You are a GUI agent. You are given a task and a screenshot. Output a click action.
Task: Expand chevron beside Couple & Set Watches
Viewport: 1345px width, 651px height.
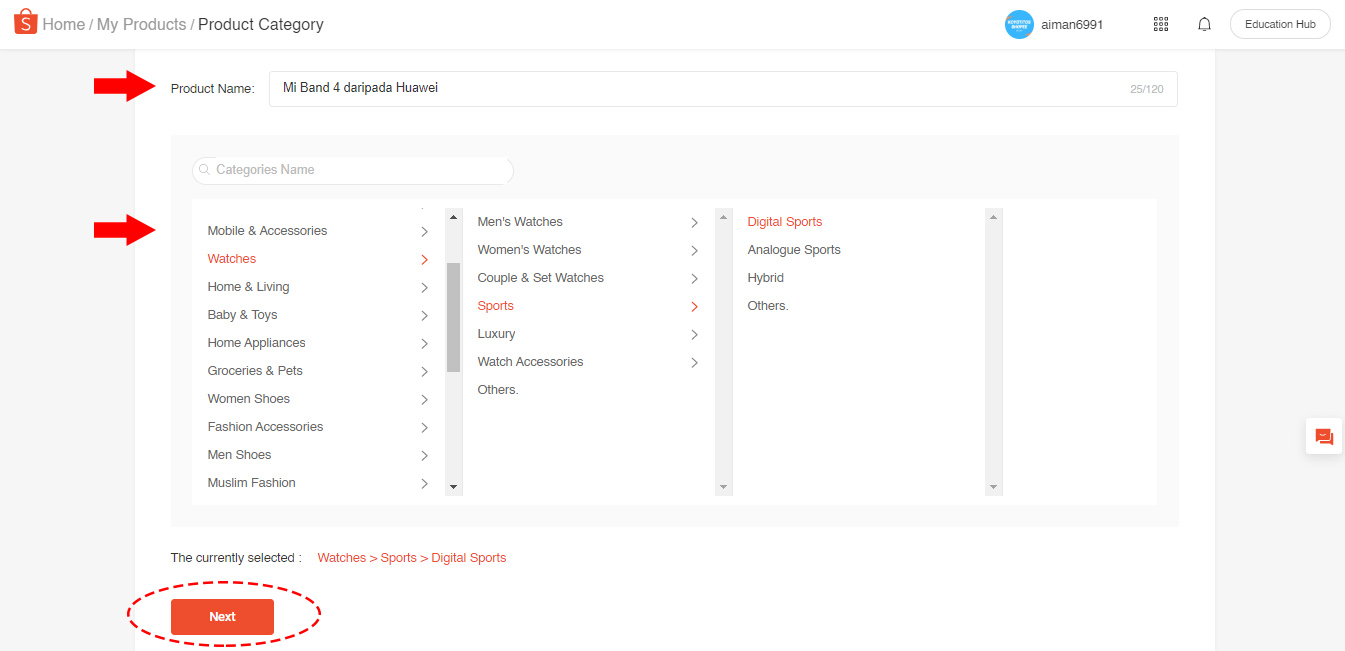[x=694, y=279]
